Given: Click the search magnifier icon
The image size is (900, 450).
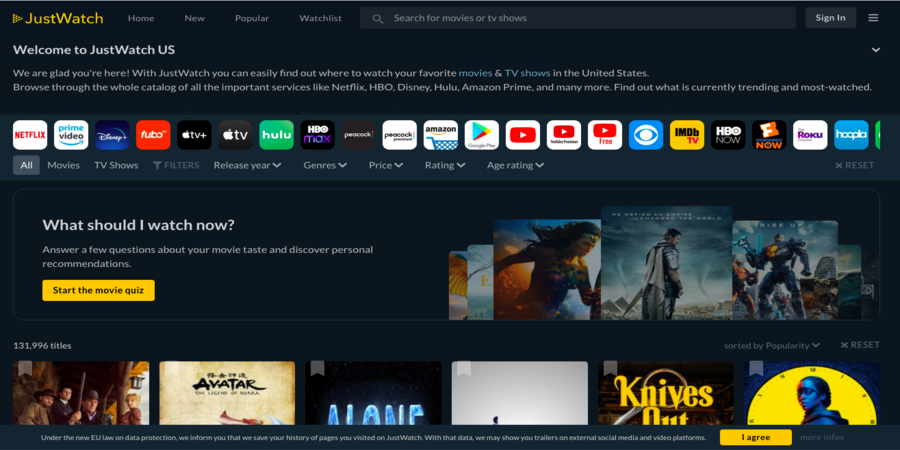Looking at the screenshot, I should 378,18.
